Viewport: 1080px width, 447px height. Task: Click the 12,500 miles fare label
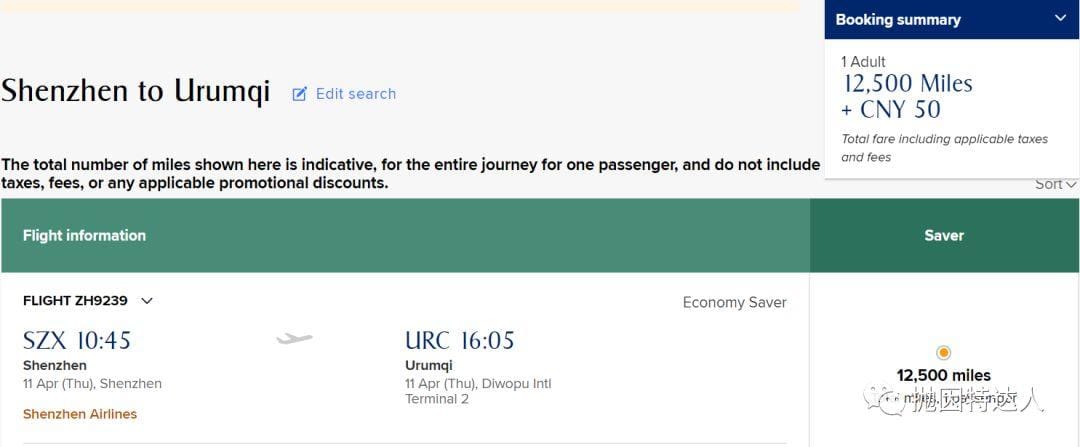point(944,375)
